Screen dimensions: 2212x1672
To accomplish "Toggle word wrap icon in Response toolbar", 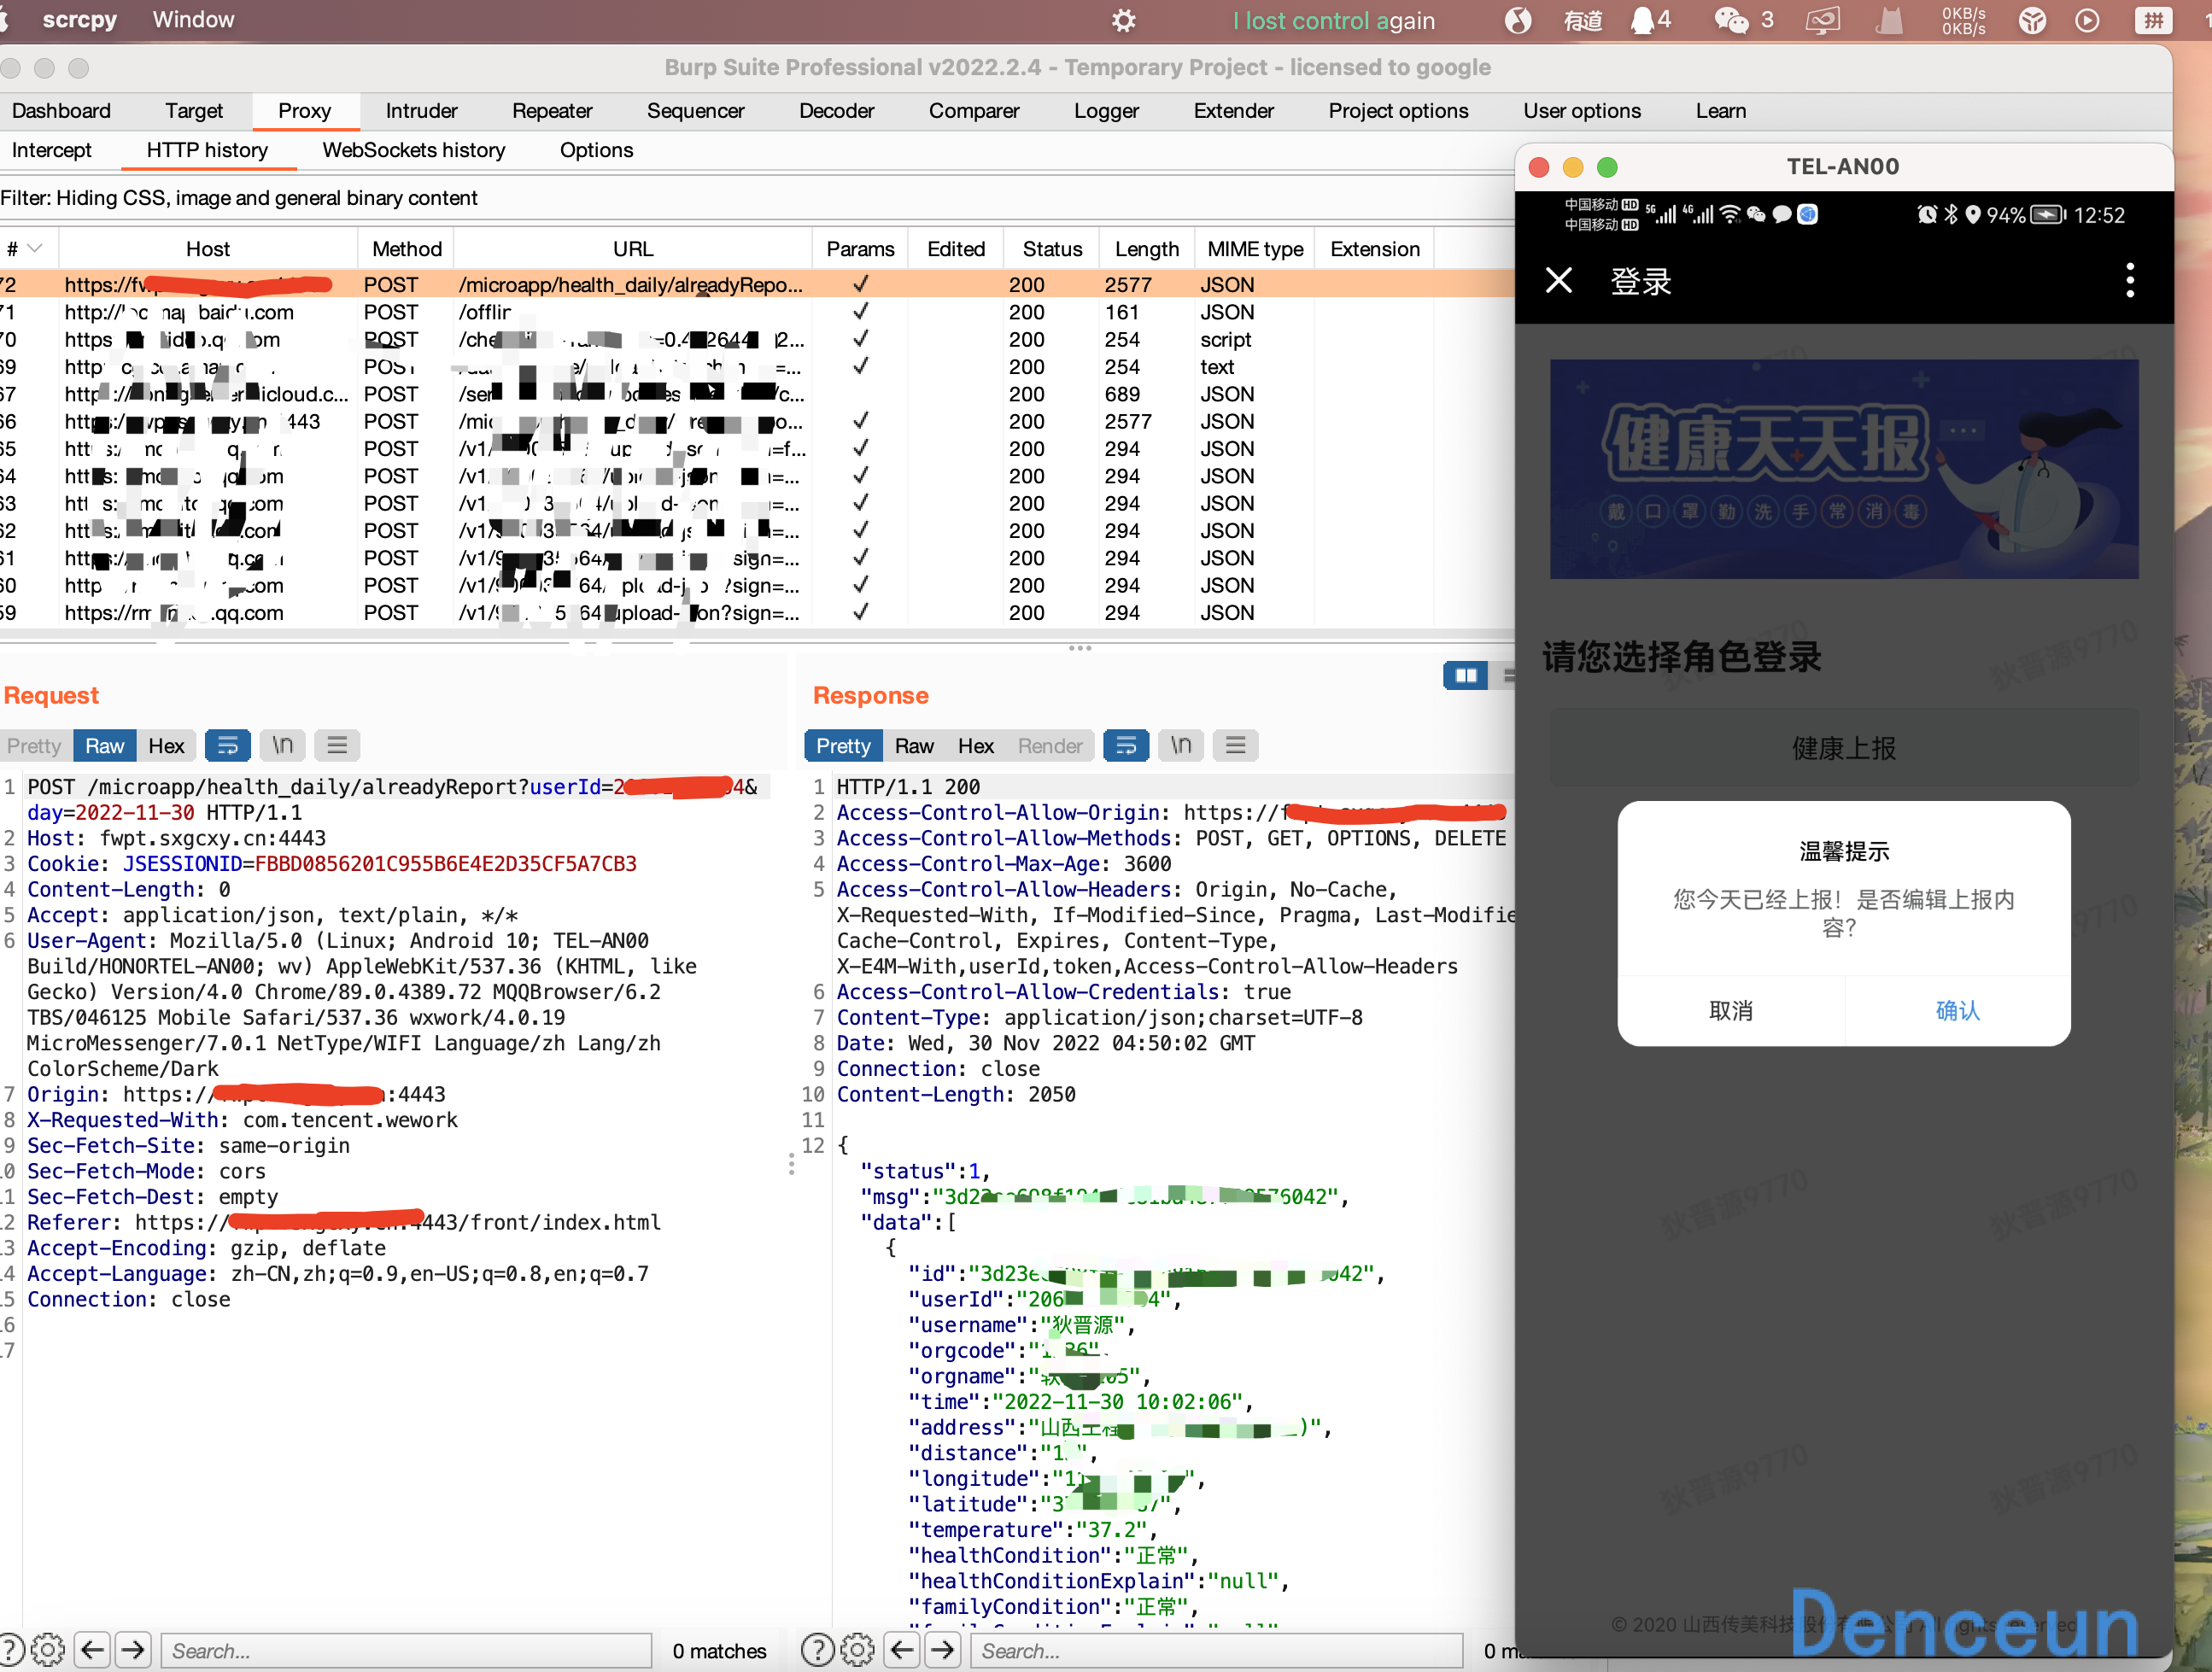I will [1125, 745].
